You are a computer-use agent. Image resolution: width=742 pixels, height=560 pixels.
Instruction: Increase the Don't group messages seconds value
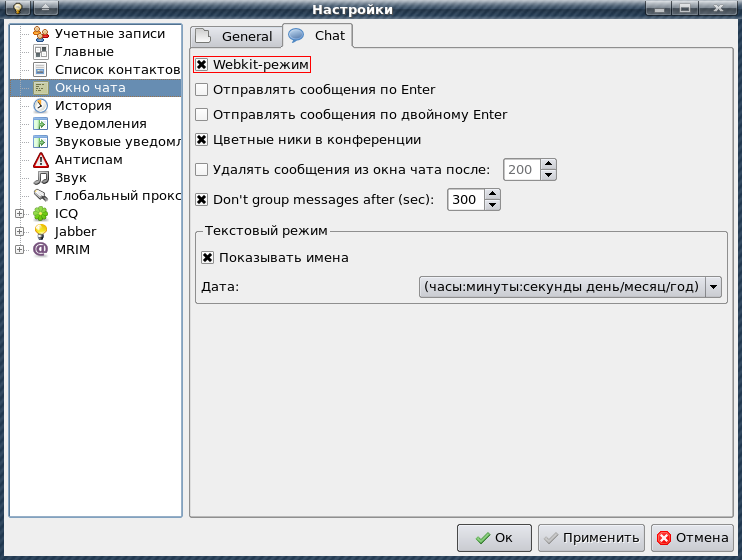point(493,194)
